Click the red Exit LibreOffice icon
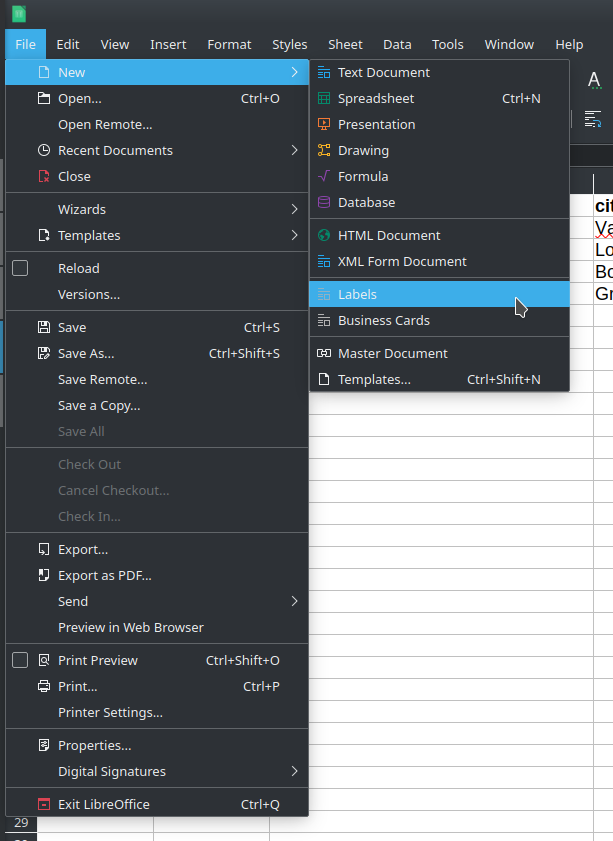Screen dimensions: 613x841 pos(44,804)
